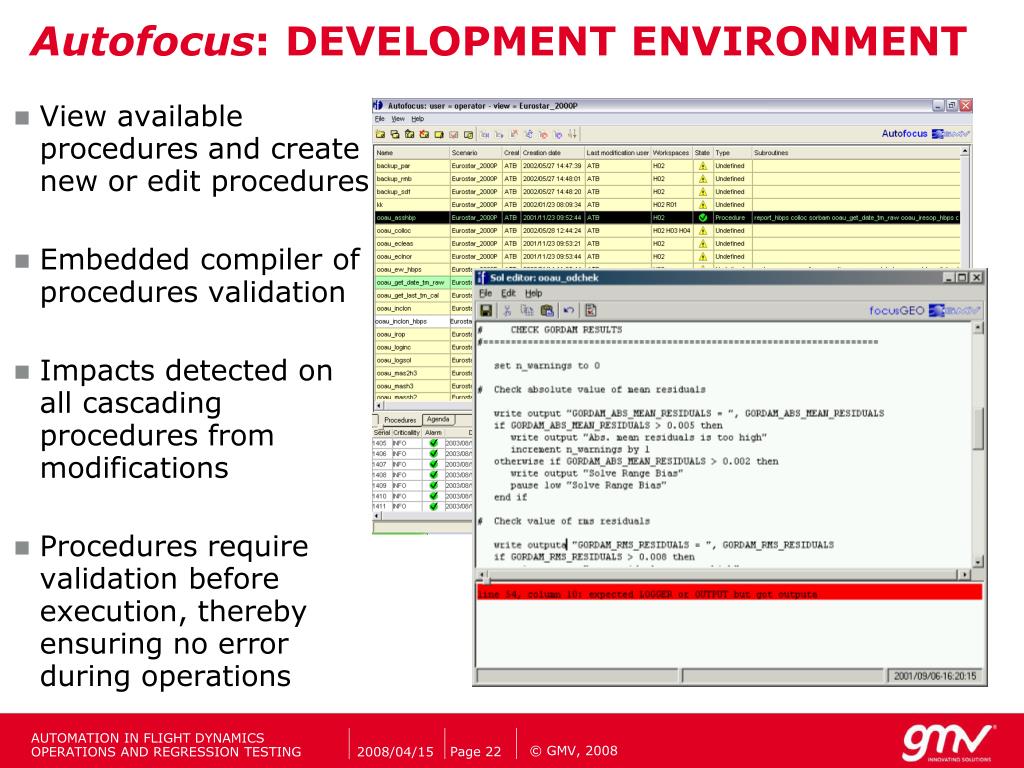This screenshot has width=1024, height=768.
Task: Sort by Last modification user column header
Action: pos(617,153)
